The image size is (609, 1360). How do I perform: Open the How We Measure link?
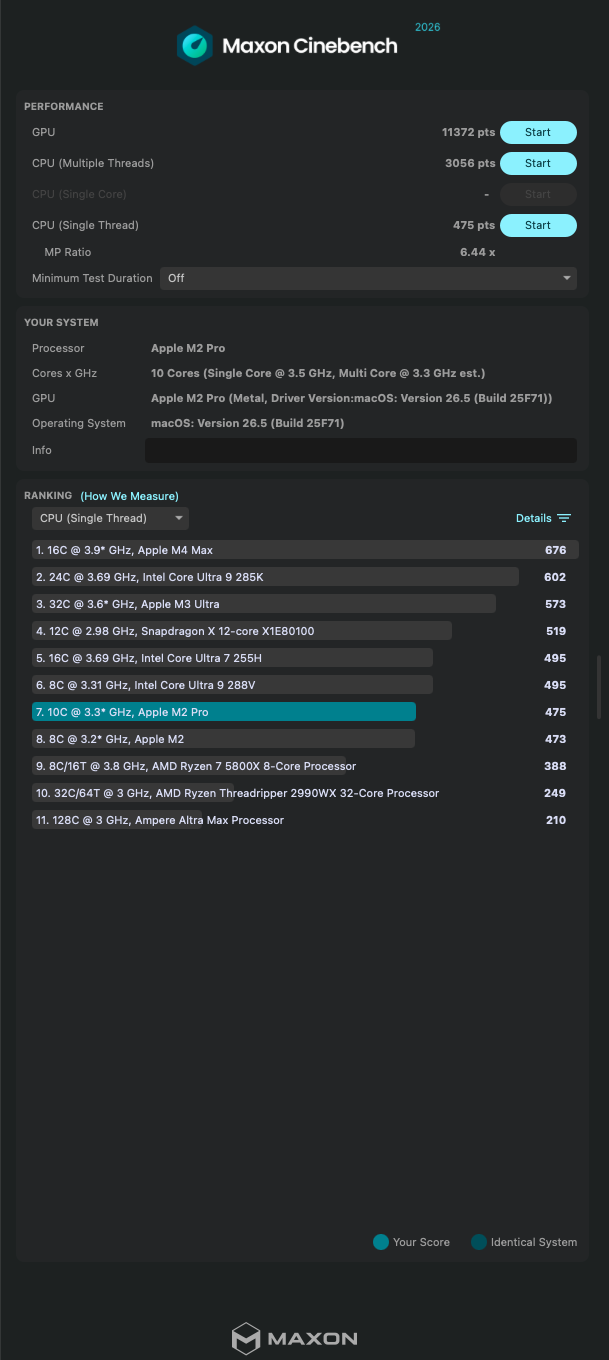click(130, 496)
